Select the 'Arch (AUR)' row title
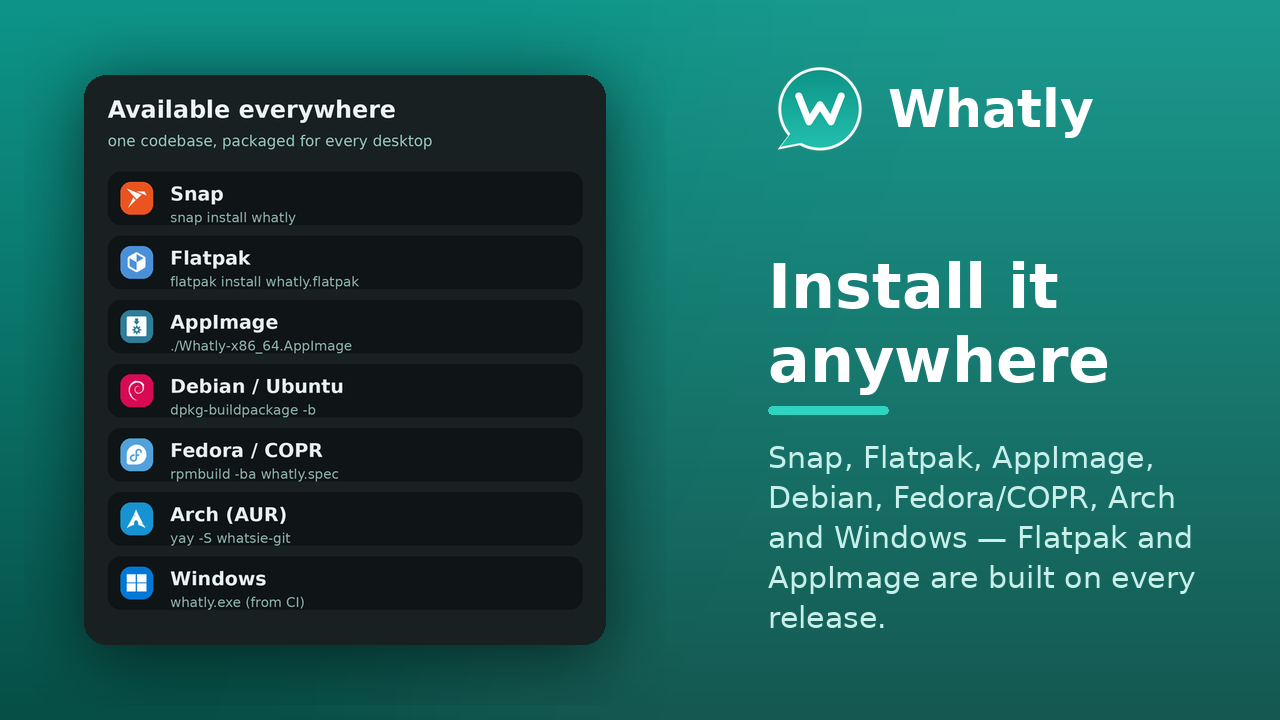1280x720 pixels. point(228,514)
